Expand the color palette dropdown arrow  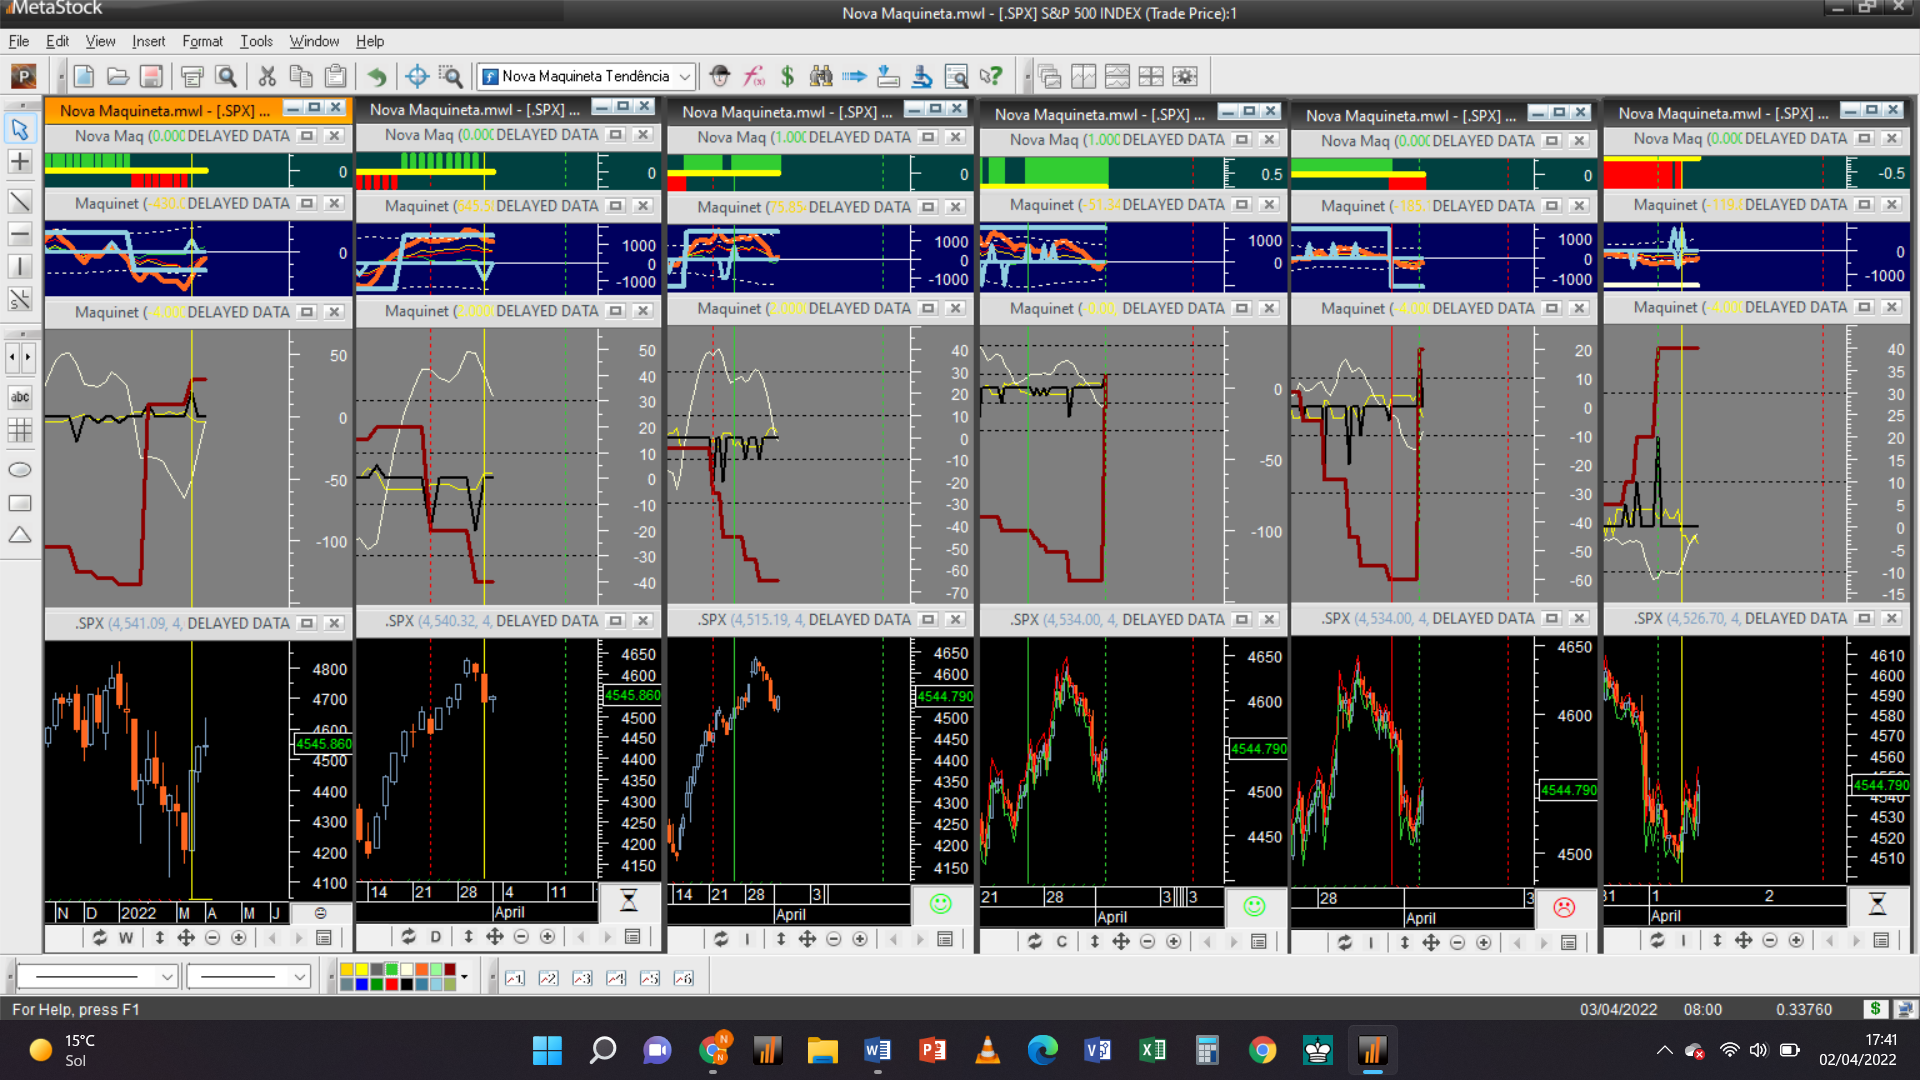click(464, 977)
